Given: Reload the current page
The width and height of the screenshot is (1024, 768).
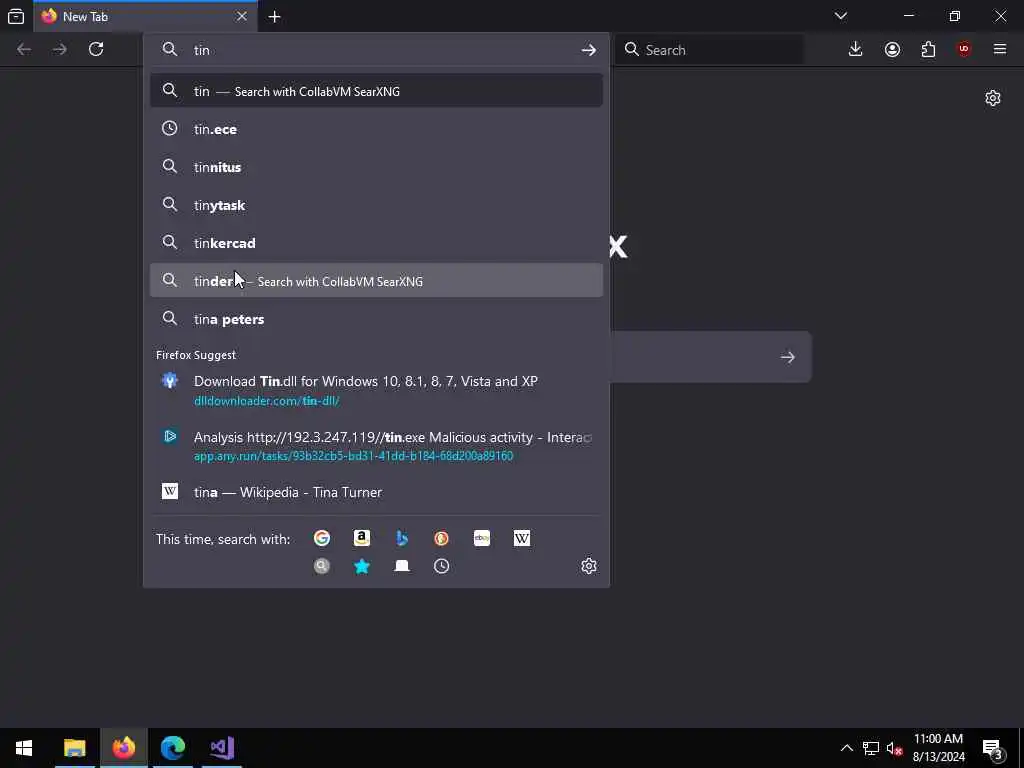Looking at the screenshot, I should (x=96, y=49).
